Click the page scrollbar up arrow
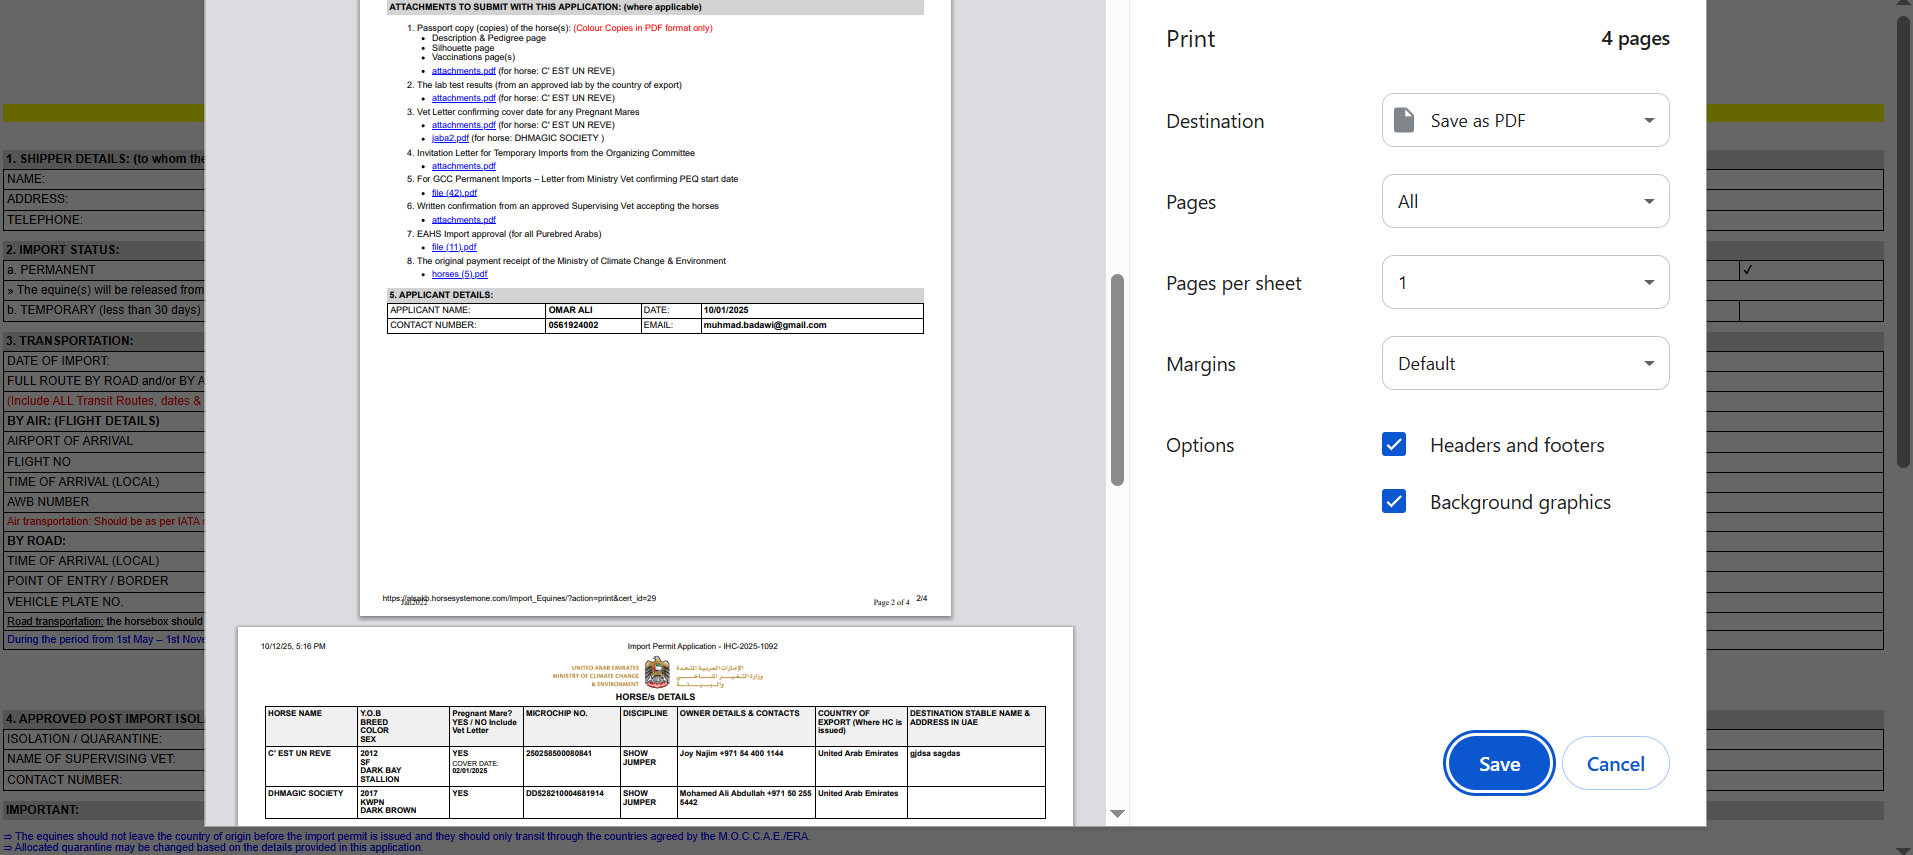This screenshot has width=1913, height=855. (1903, 5)
